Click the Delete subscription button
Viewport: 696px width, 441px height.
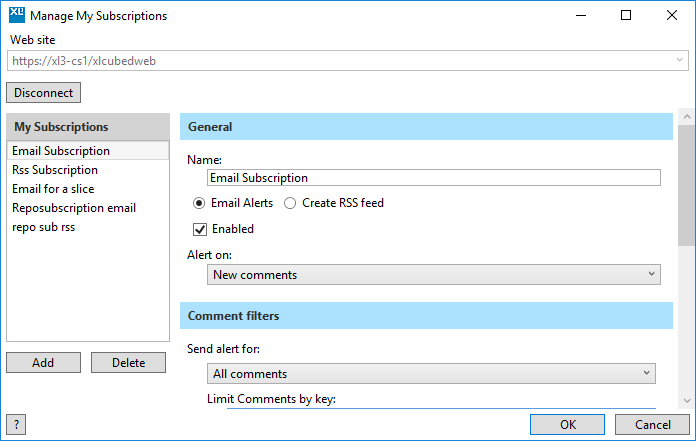point(128,362)
